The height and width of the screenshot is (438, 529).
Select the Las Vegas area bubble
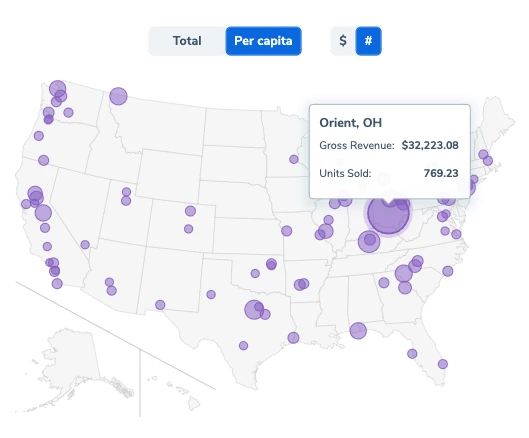click(85, 244)
